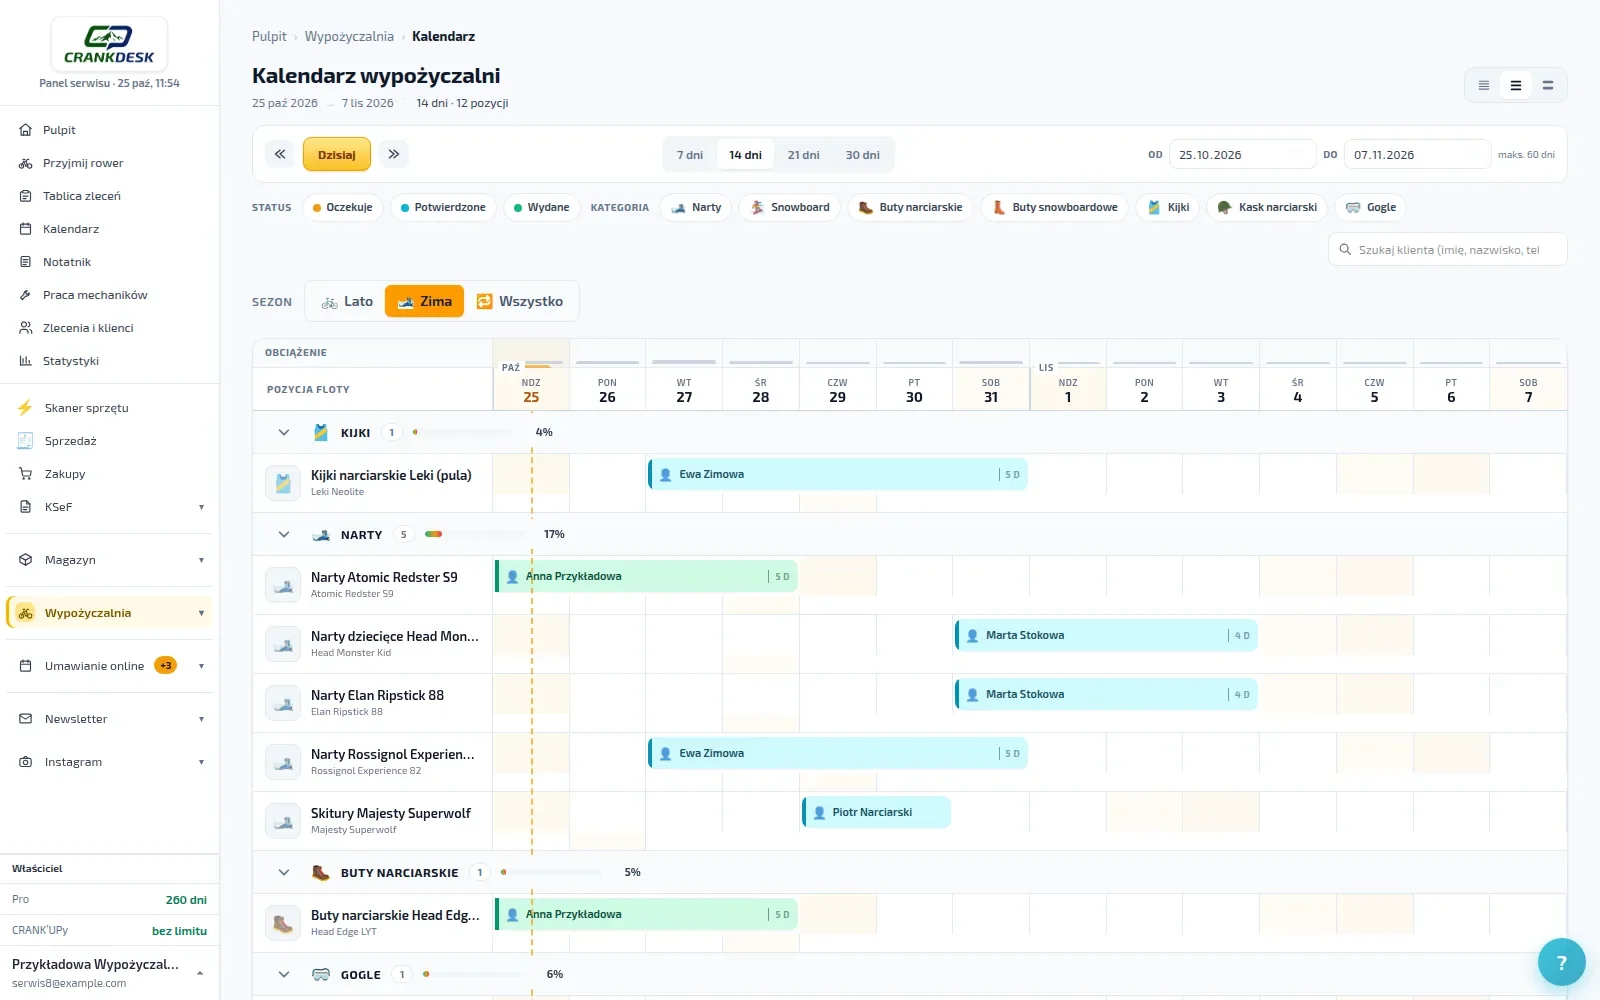The image size is (1600, 1000).
Task: Click the OD date field 25.10.2026
Action: [1243, 155]
